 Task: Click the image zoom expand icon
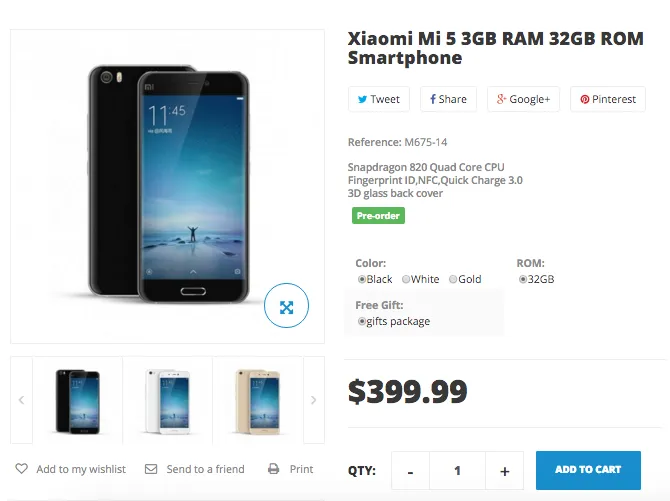[287, 307]
